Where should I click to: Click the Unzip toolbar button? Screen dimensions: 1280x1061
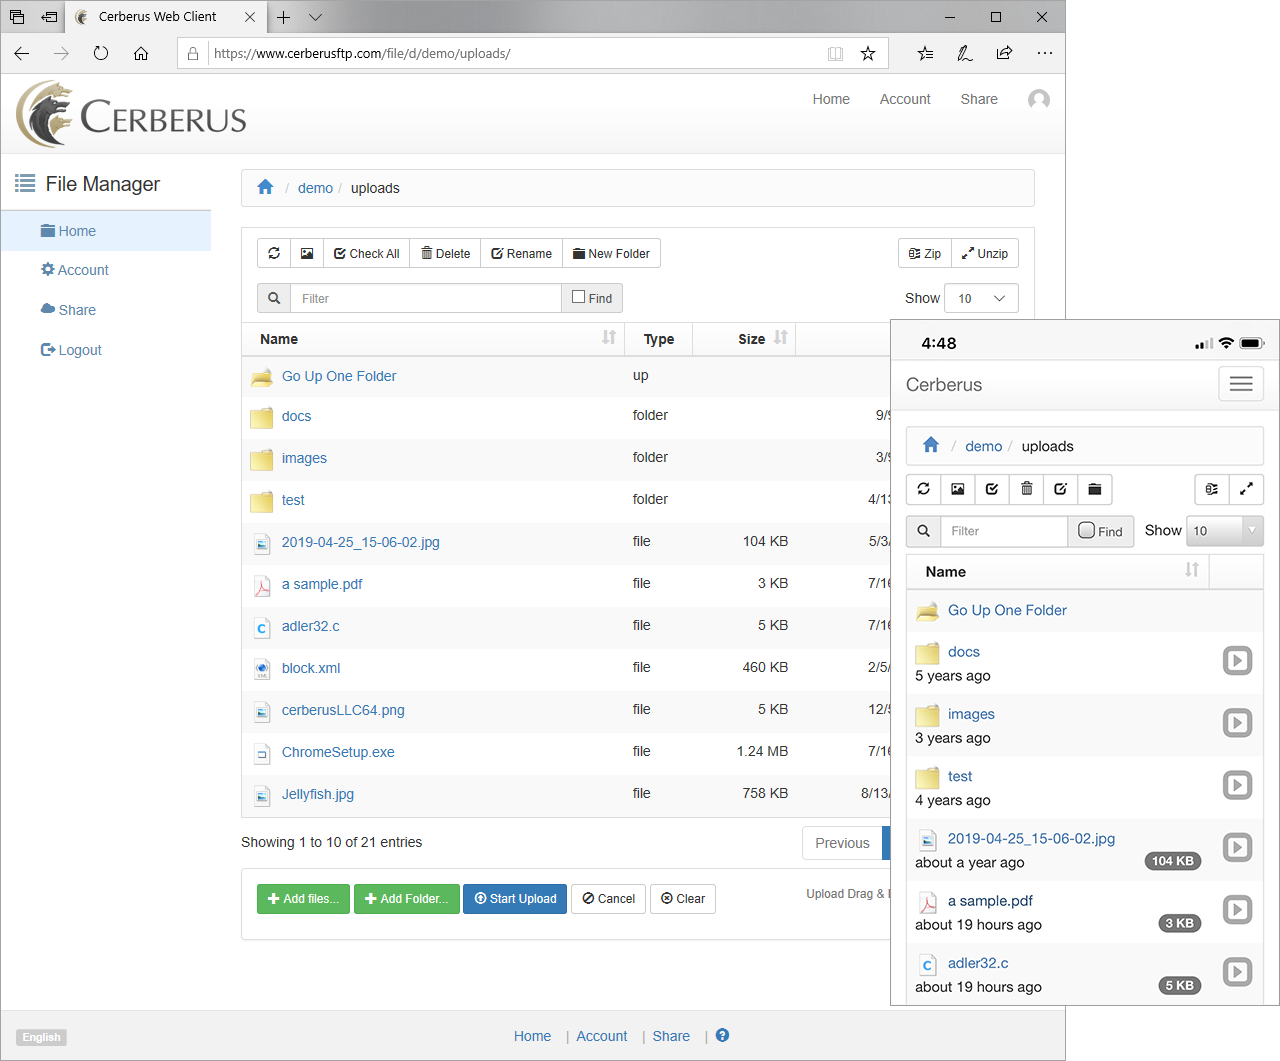(985, 254)
